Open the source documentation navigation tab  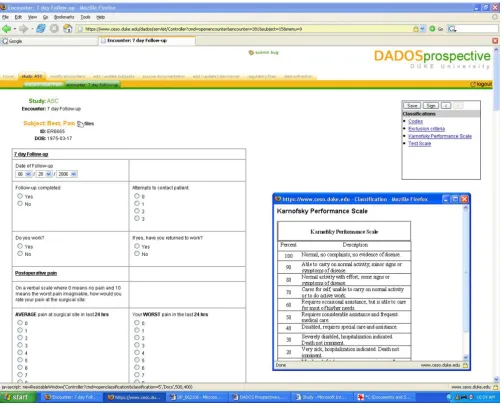point(163,76)
